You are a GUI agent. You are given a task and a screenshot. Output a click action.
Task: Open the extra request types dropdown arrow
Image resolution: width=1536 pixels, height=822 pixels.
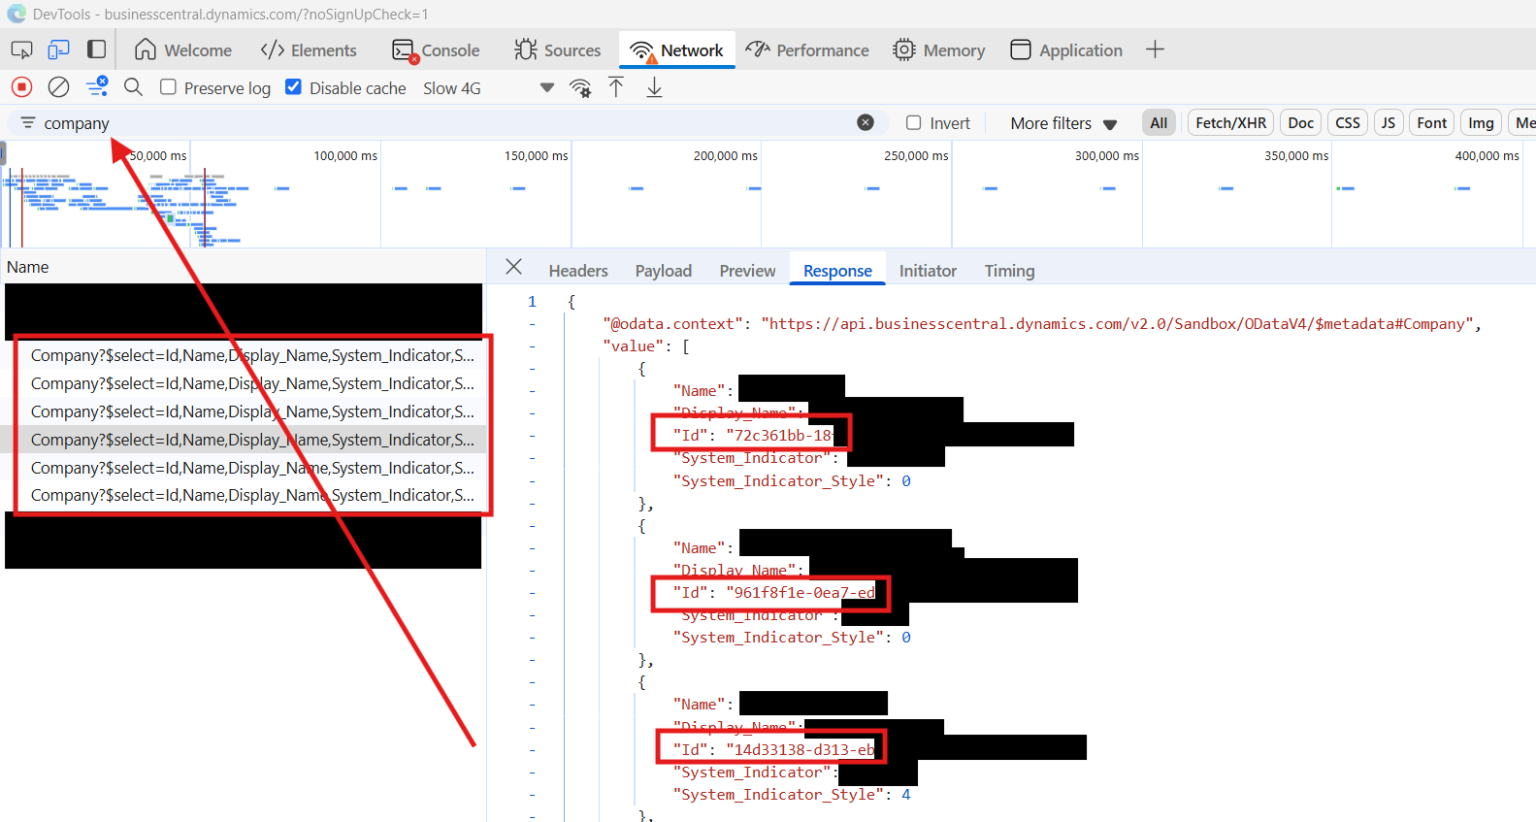click(547, 87)
